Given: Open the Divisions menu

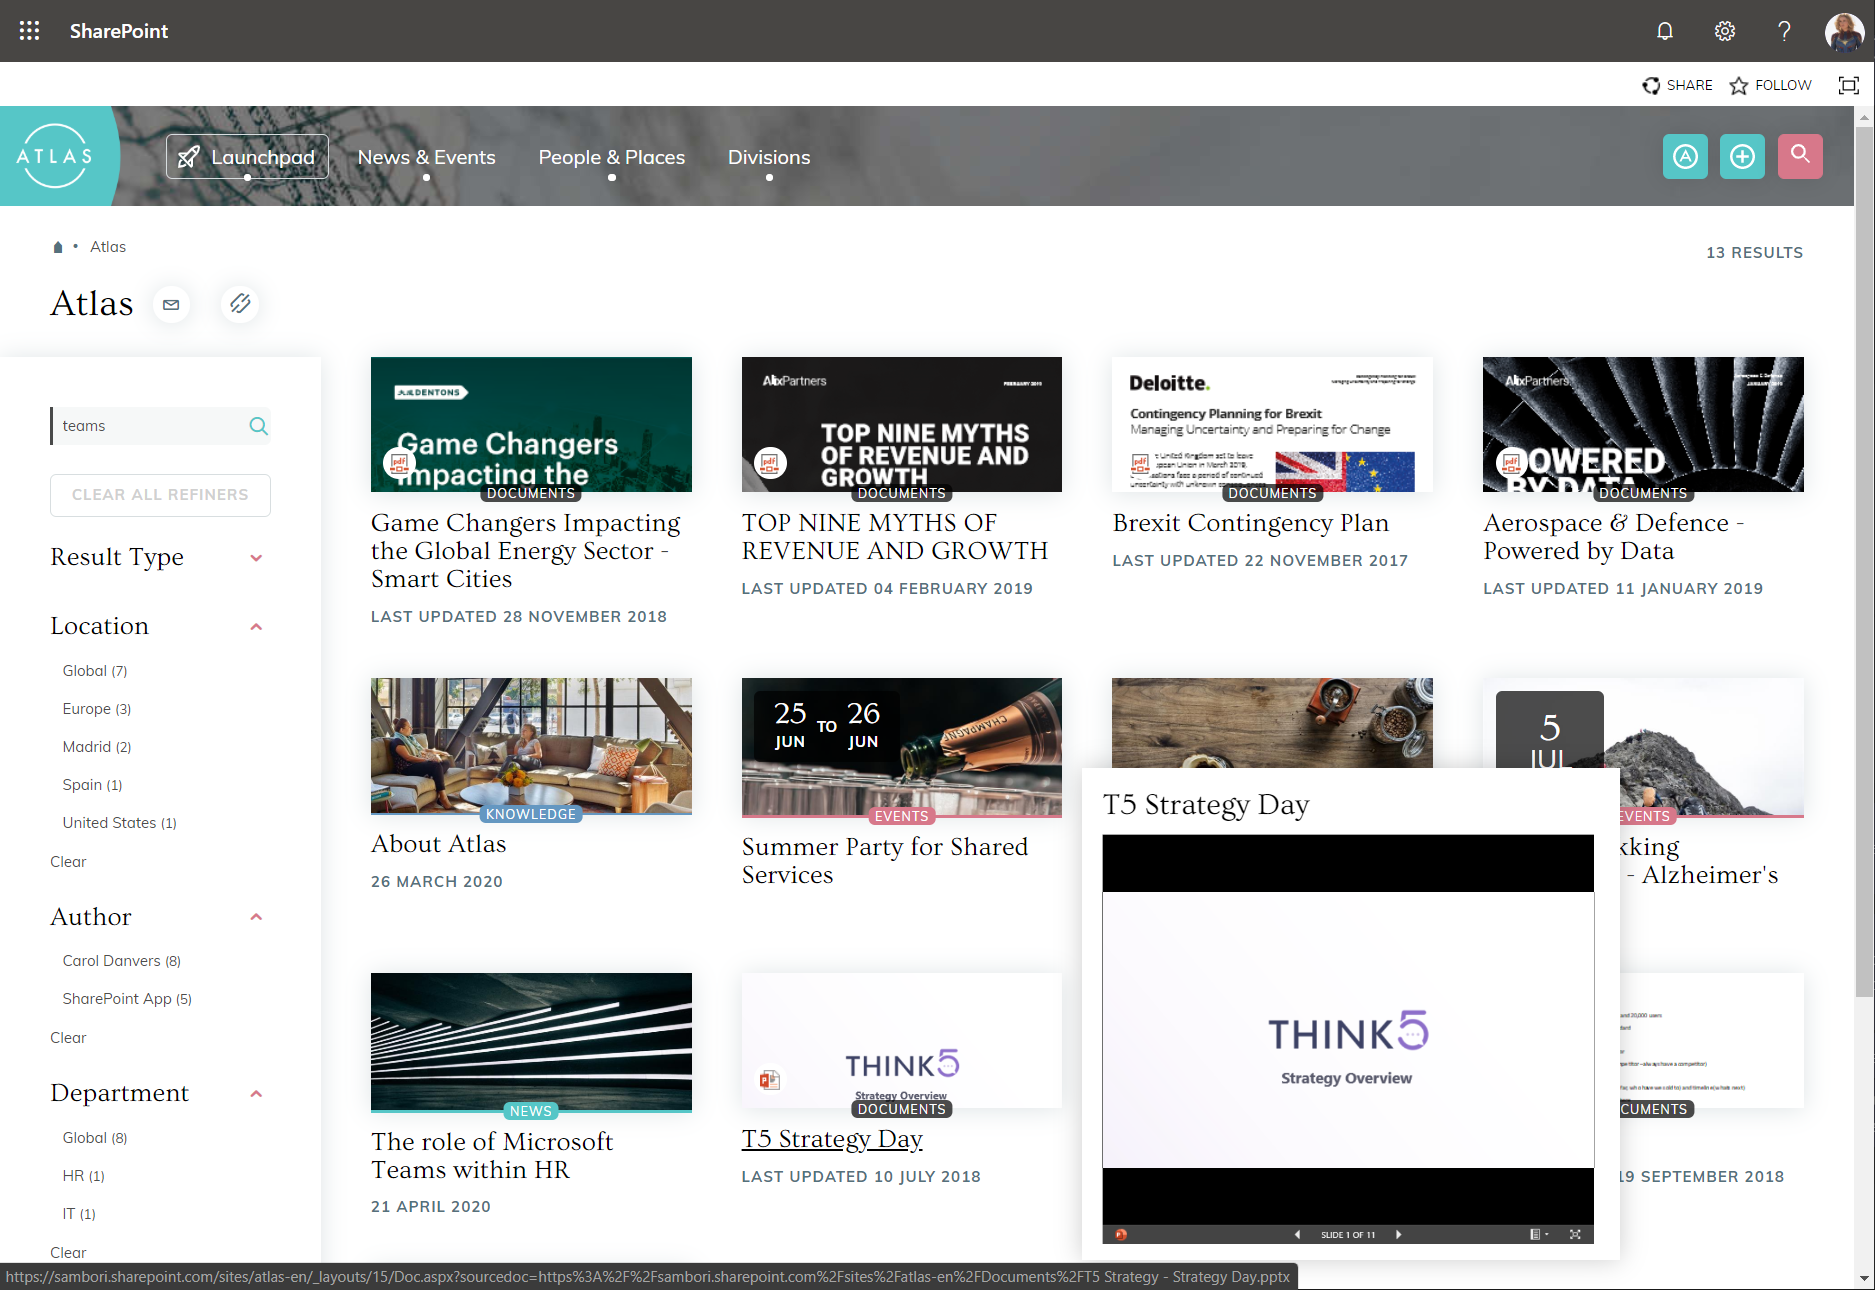Looking at the screenshot, I should pyautogui.click(x=769, y=157).
